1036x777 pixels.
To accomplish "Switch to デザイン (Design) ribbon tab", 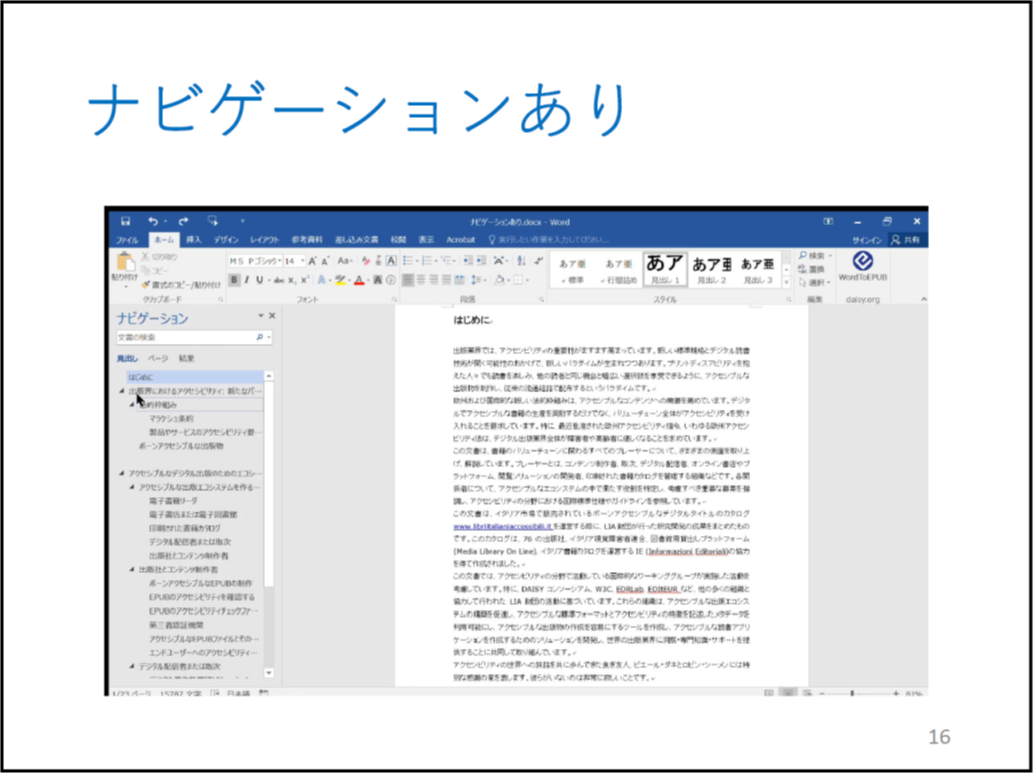I will coord(227,240).
